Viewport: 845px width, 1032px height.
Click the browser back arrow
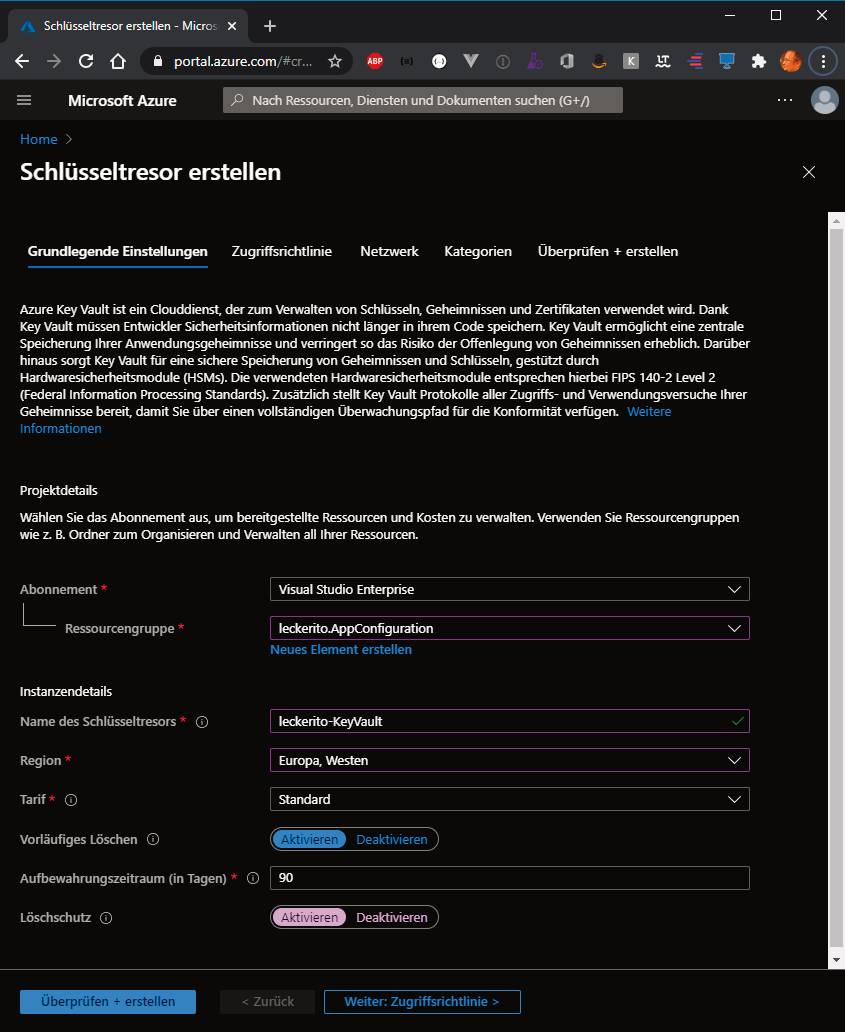click(22, 61)
